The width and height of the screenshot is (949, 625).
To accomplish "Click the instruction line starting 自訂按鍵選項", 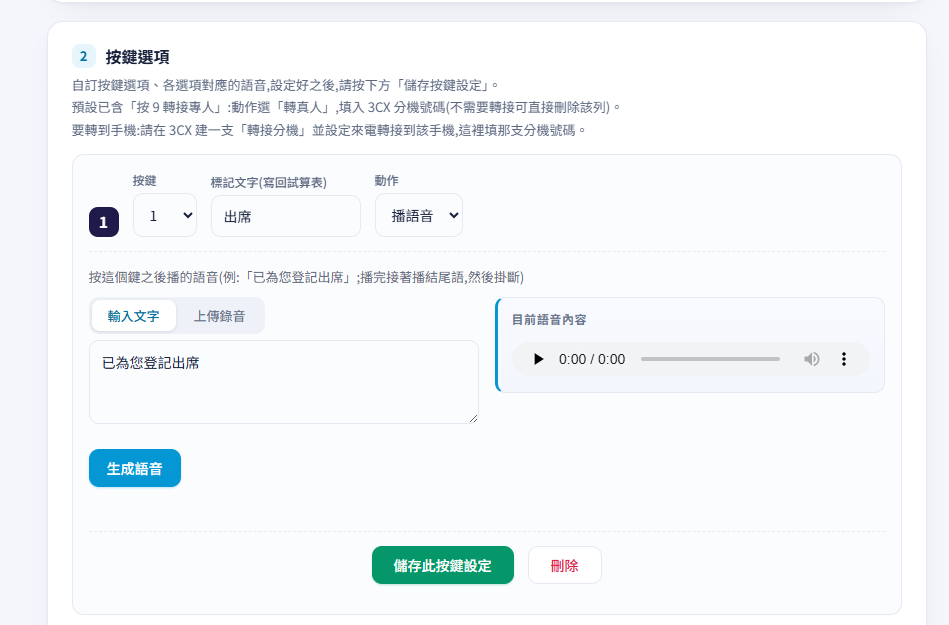I will pos(285,85).
